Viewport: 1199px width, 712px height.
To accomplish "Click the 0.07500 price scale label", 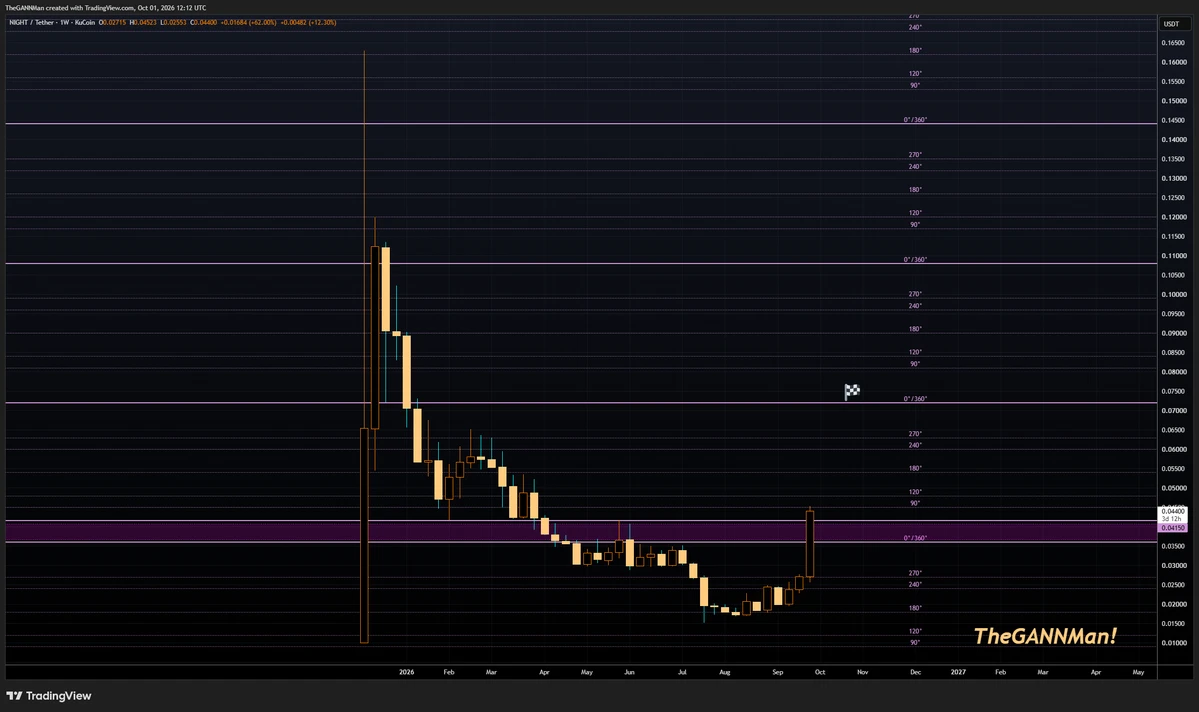I will click(x=1173, y=392).
